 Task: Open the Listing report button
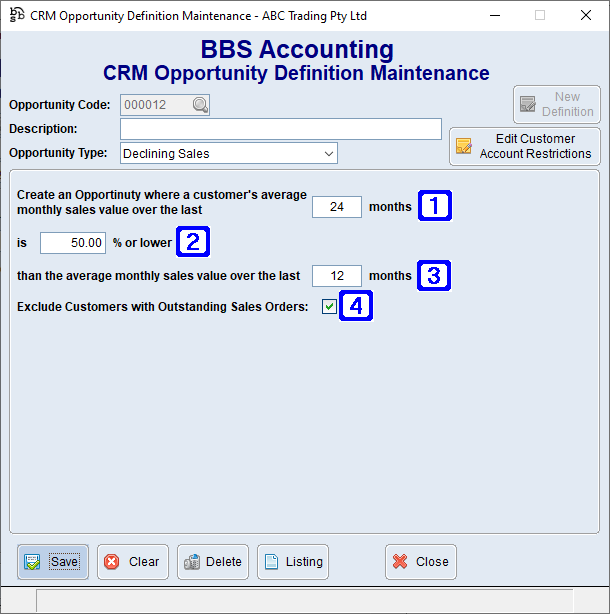[x=292, y=562]
